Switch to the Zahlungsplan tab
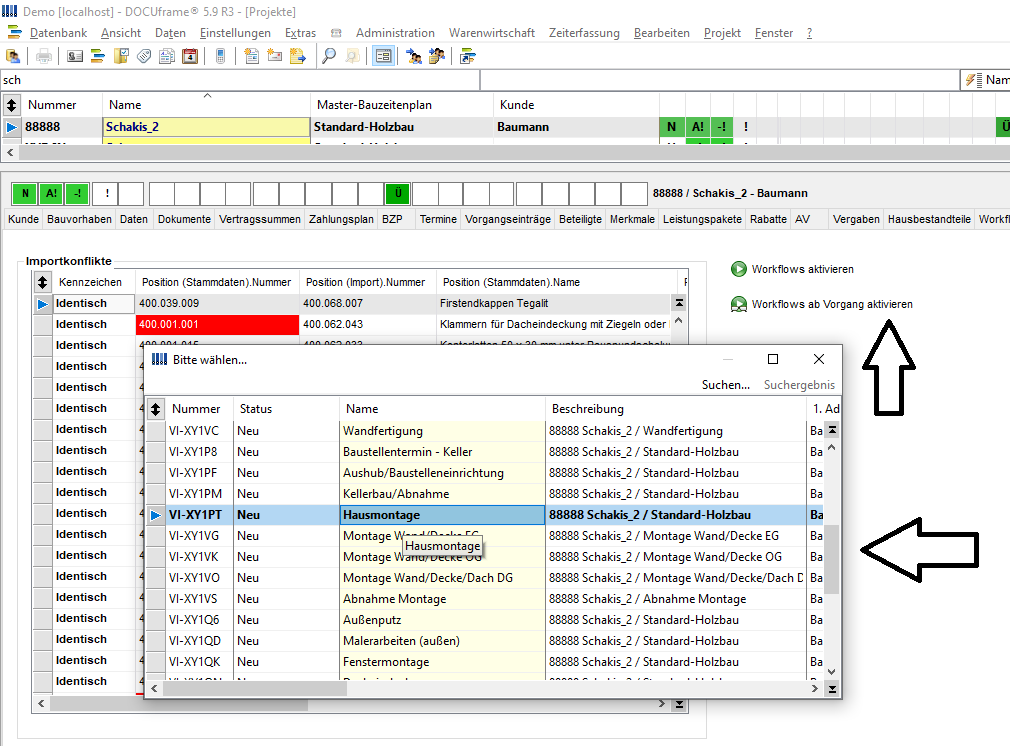The height and width of the screenshot is (746, 1010). tap(341, 219)
